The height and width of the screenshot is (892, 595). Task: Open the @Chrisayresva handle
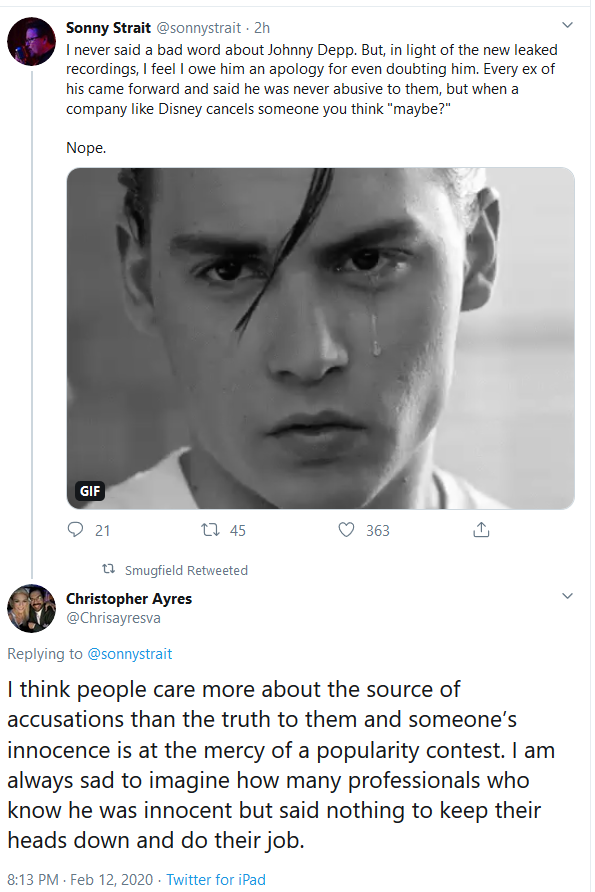(x=113, y=618)
